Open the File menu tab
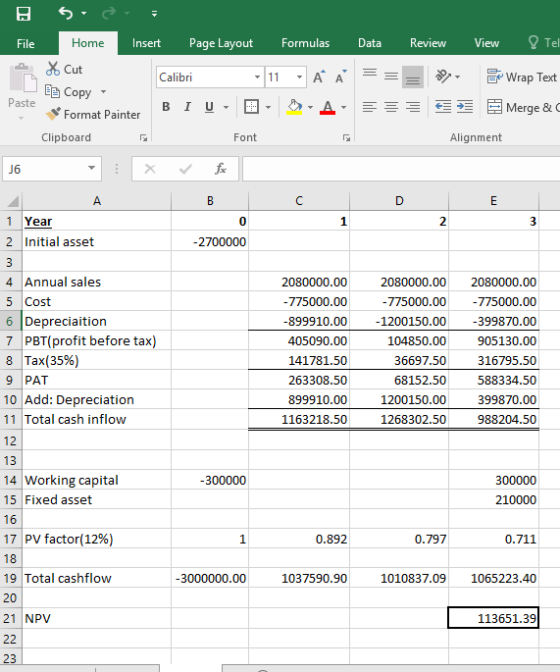The height and width of the screenshot is (672, 560). click(x=26, y=43)
